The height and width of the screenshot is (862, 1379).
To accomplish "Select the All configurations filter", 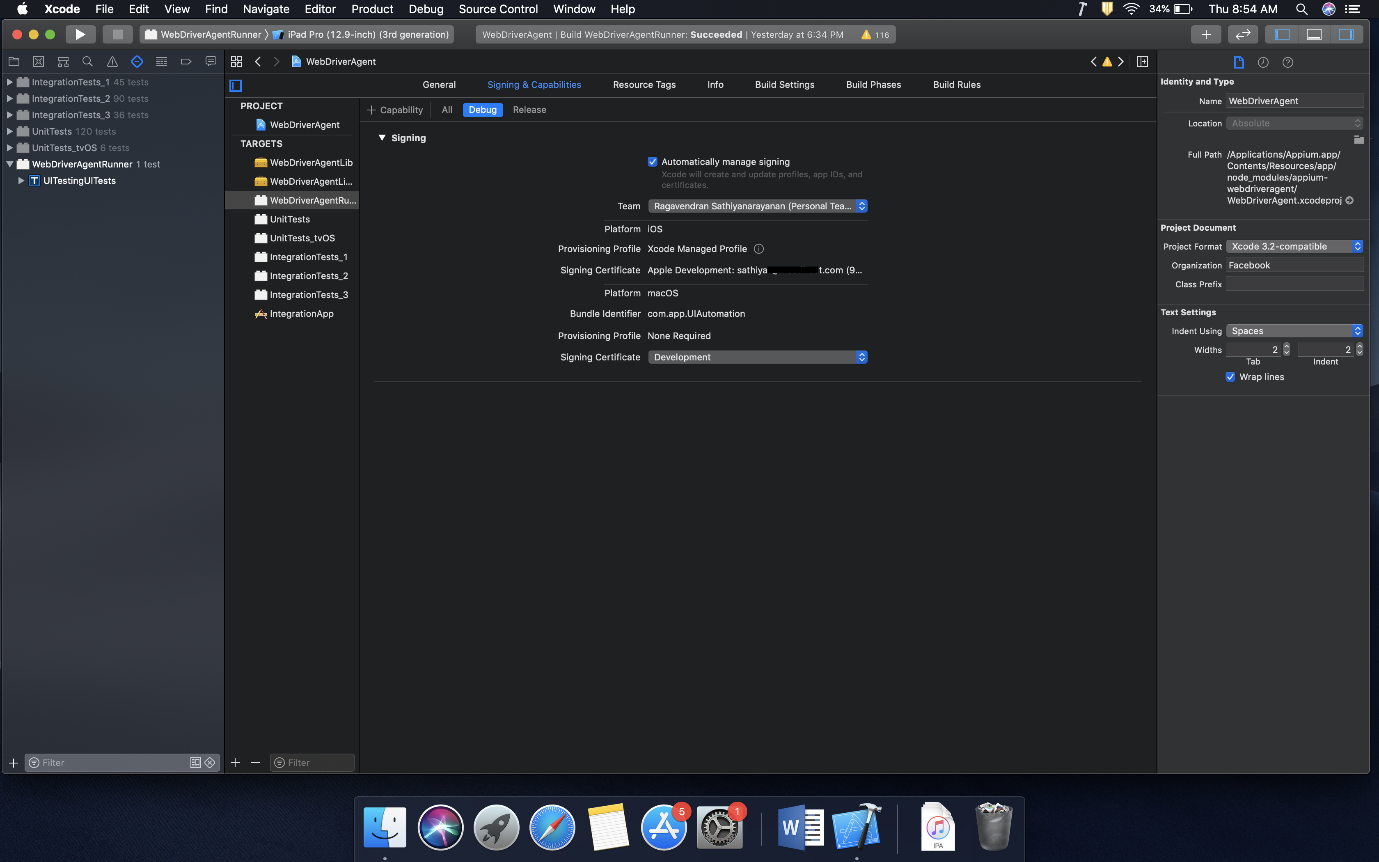I will [447, 110].
